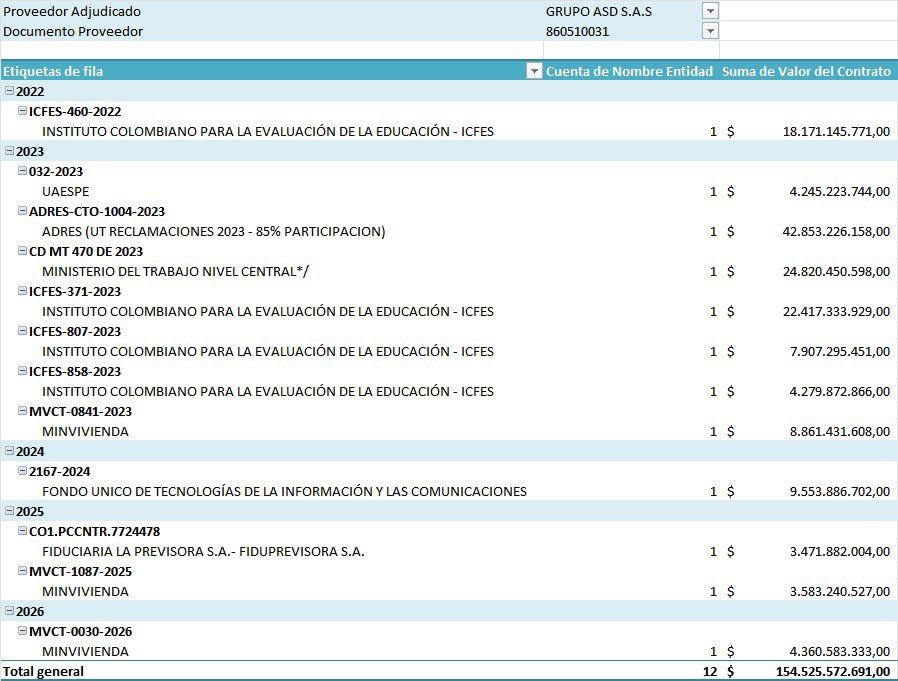
Task: Select the GRUPO ASD S.A.S value cell
Action: [x=631, y=11]
